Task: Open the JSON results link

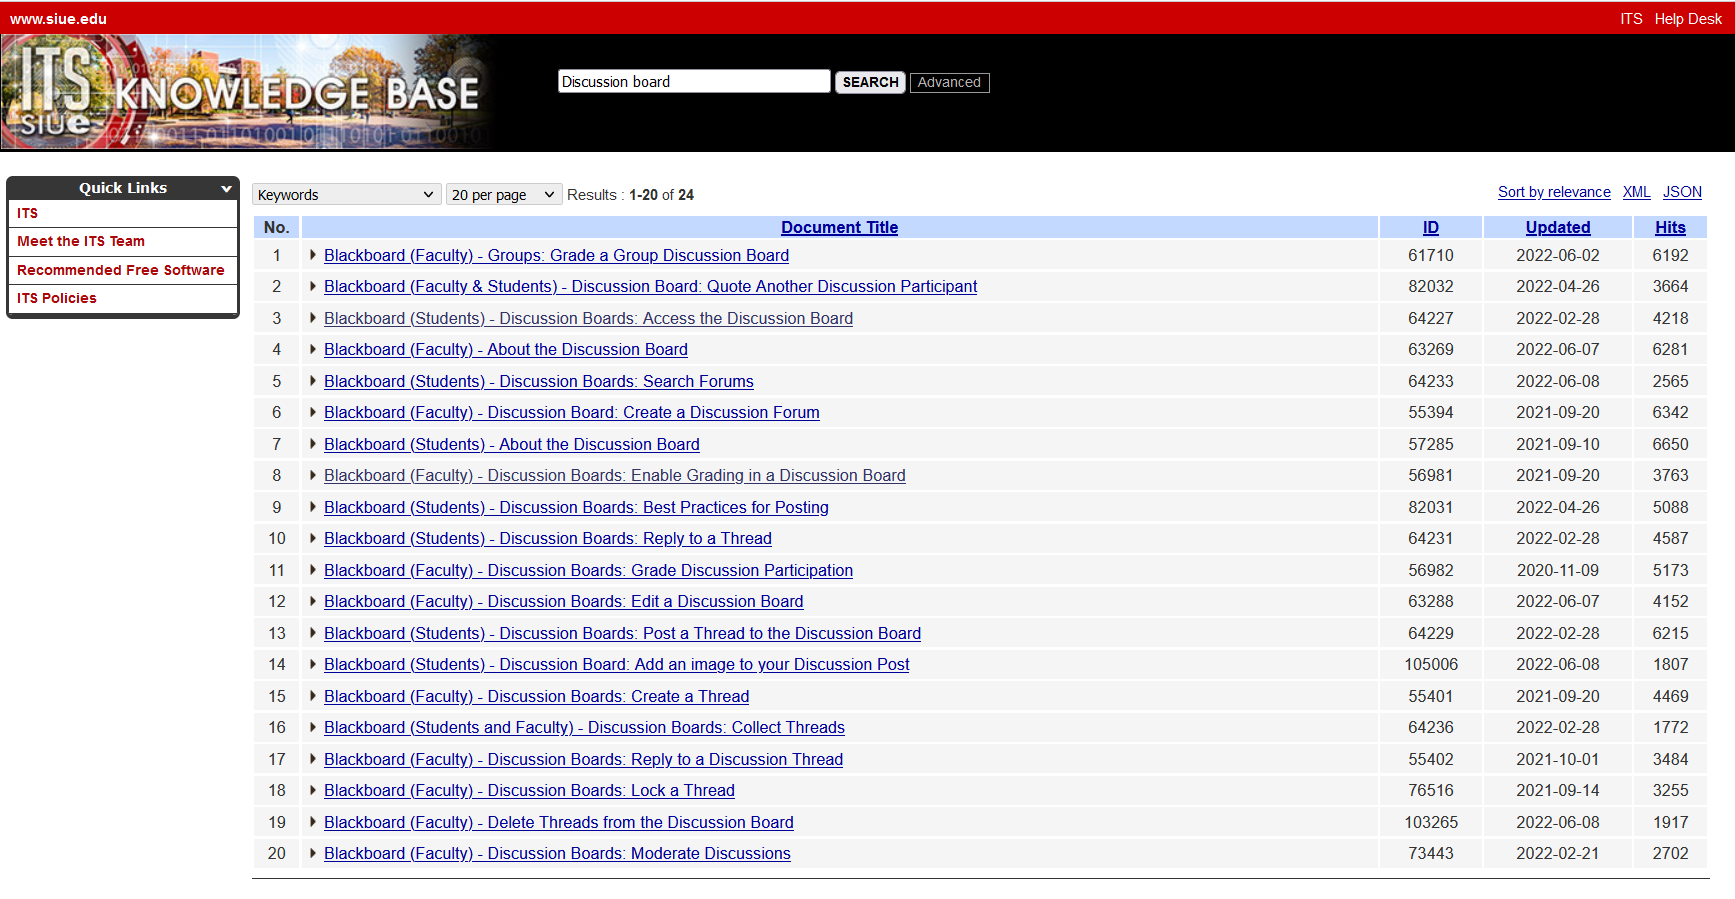Action: 1681,192
